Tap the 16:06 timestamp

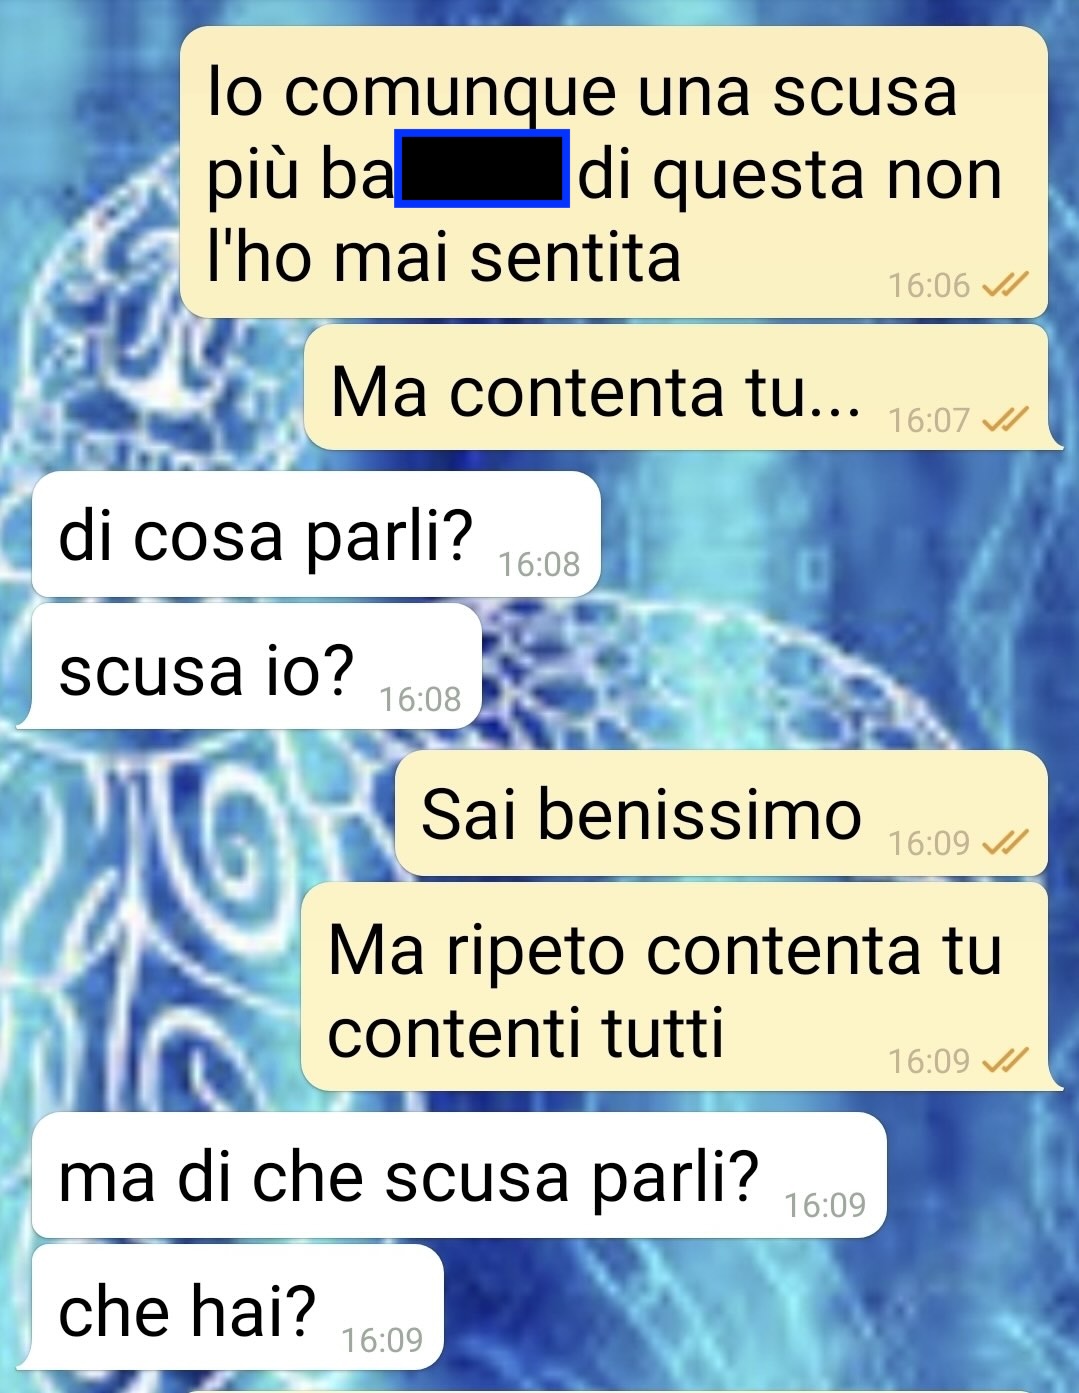click(x=929, y=286)
